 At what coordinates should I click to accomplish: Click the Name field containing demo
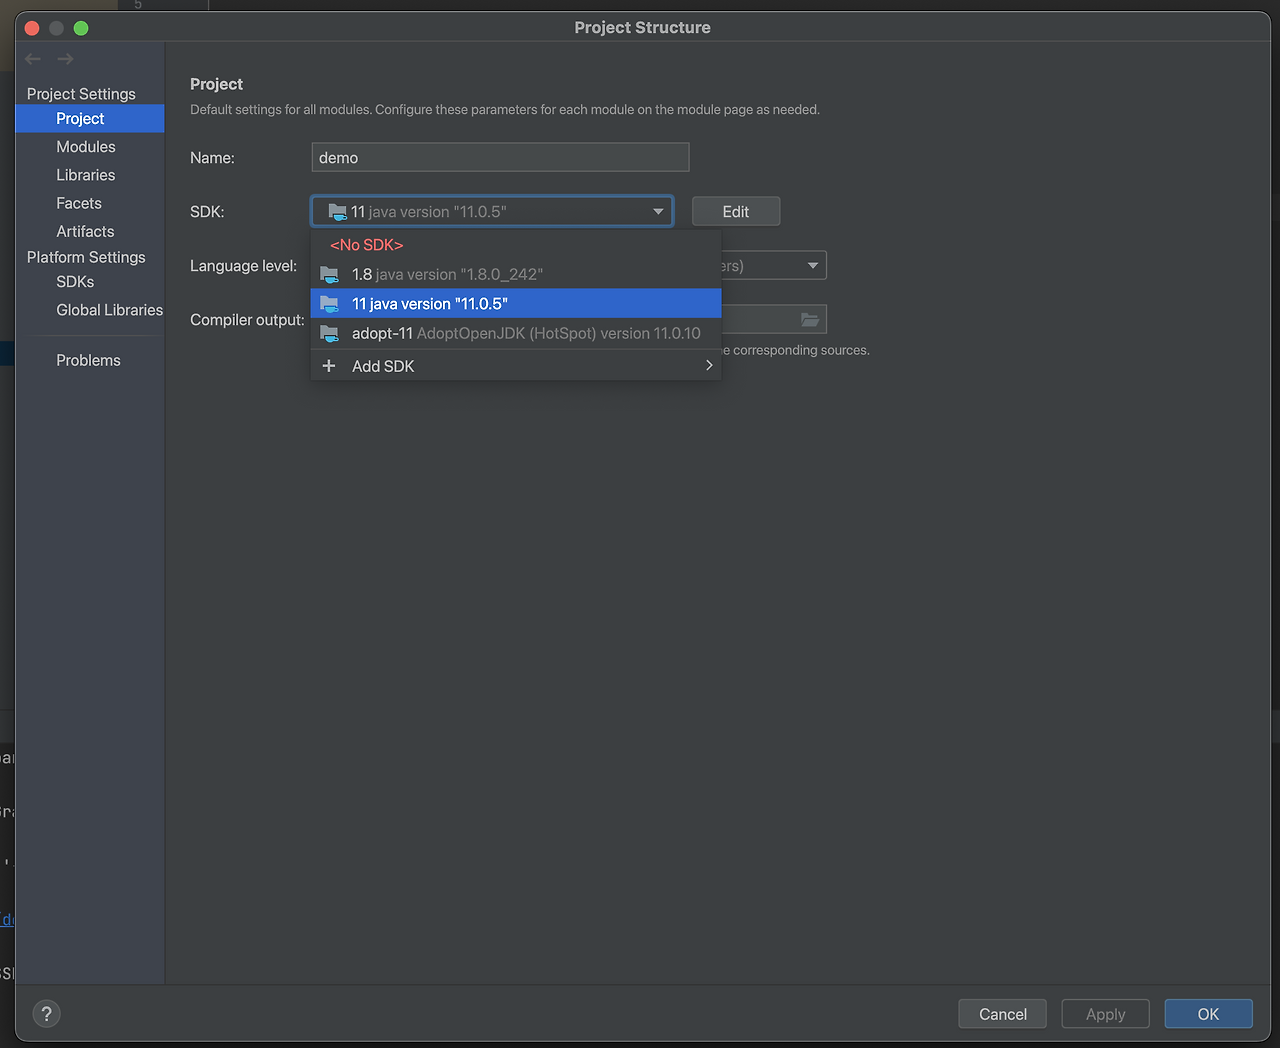pyautogui.click(x=500, y=157)
